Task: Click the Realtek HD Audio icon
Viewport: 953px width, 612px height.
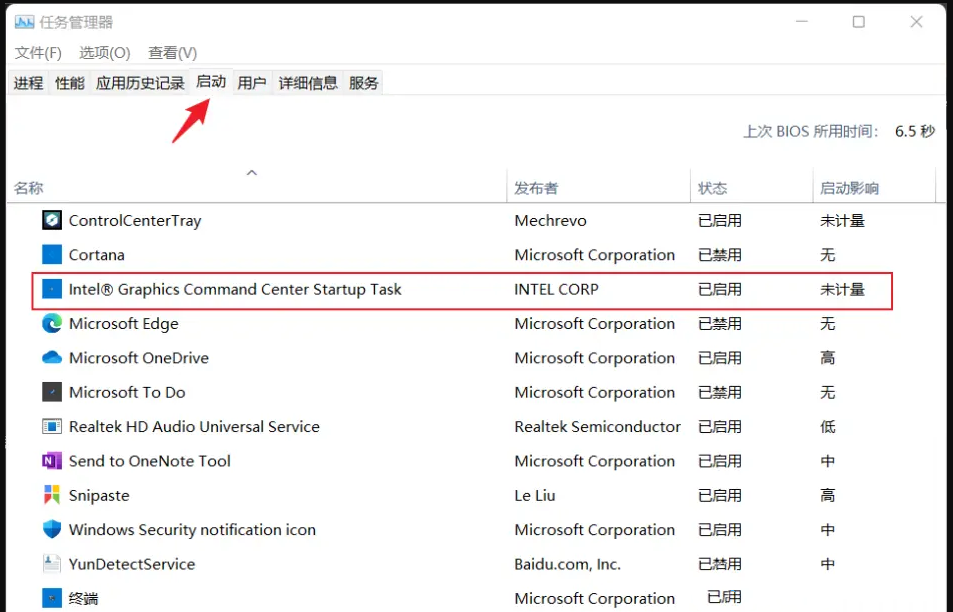Action: (52, 427)
